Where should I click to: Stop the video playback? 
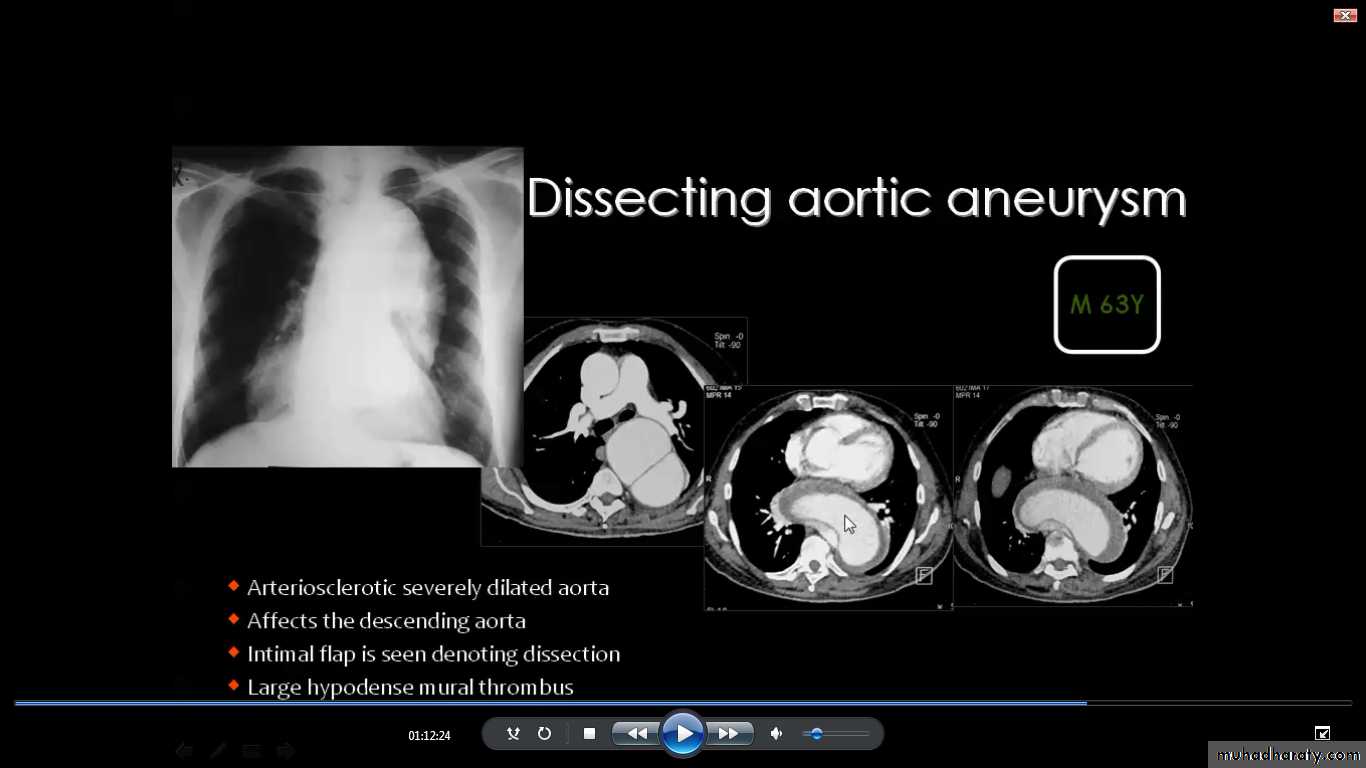tap(589, 734)
